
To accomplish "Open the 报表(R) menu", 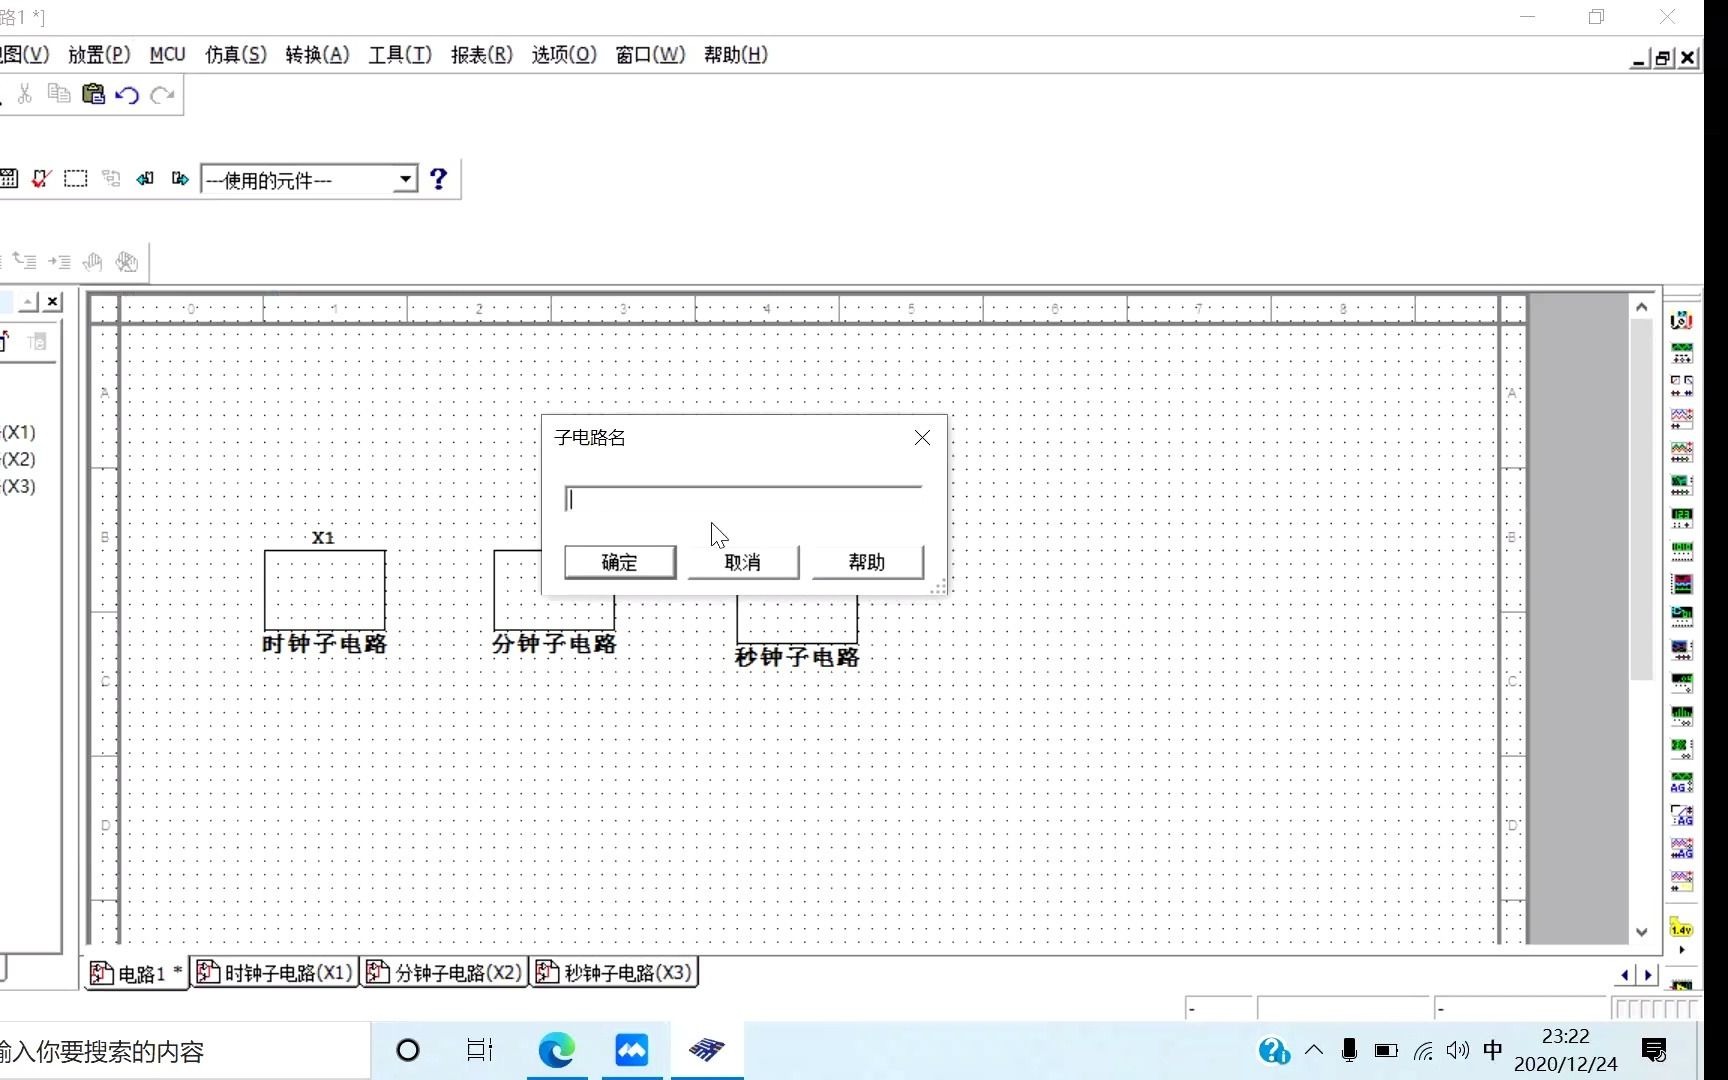I will [x=481, y=55].
